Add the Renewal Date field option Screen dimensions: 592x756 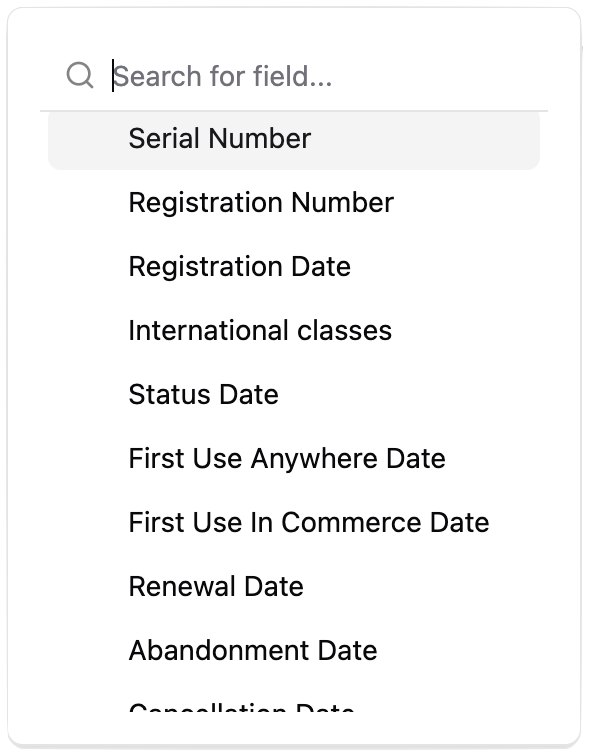pyautogui.click(x=294, y=587)
